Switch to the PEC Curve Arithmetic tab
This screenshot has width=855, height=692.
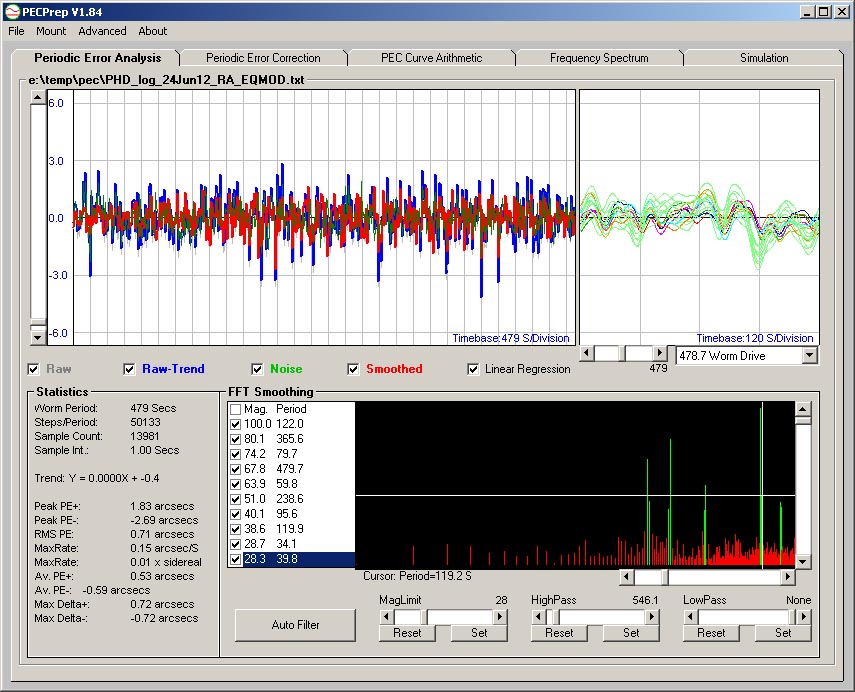431,58
